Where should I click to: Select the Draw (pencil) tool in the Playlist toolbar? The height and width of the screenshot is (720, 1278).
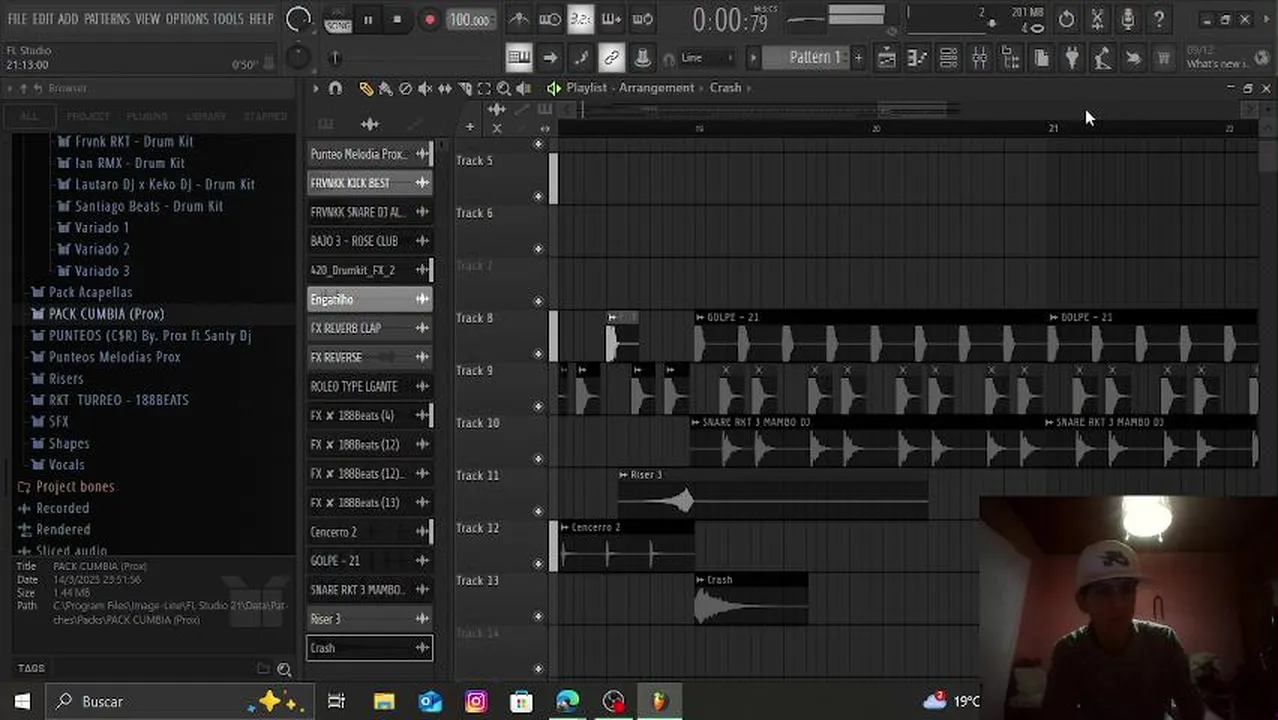coord(366,88)
